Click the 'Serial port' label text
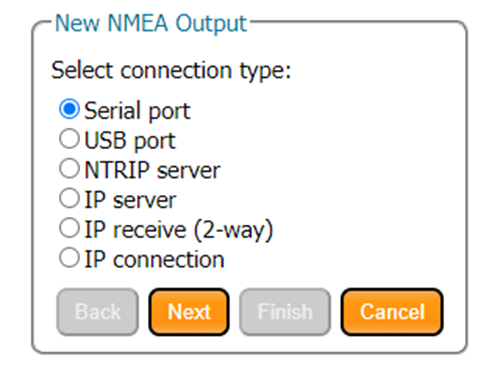The height and width of the screenshot is (366, 478). pyautogui.click(x=137, y=111)
